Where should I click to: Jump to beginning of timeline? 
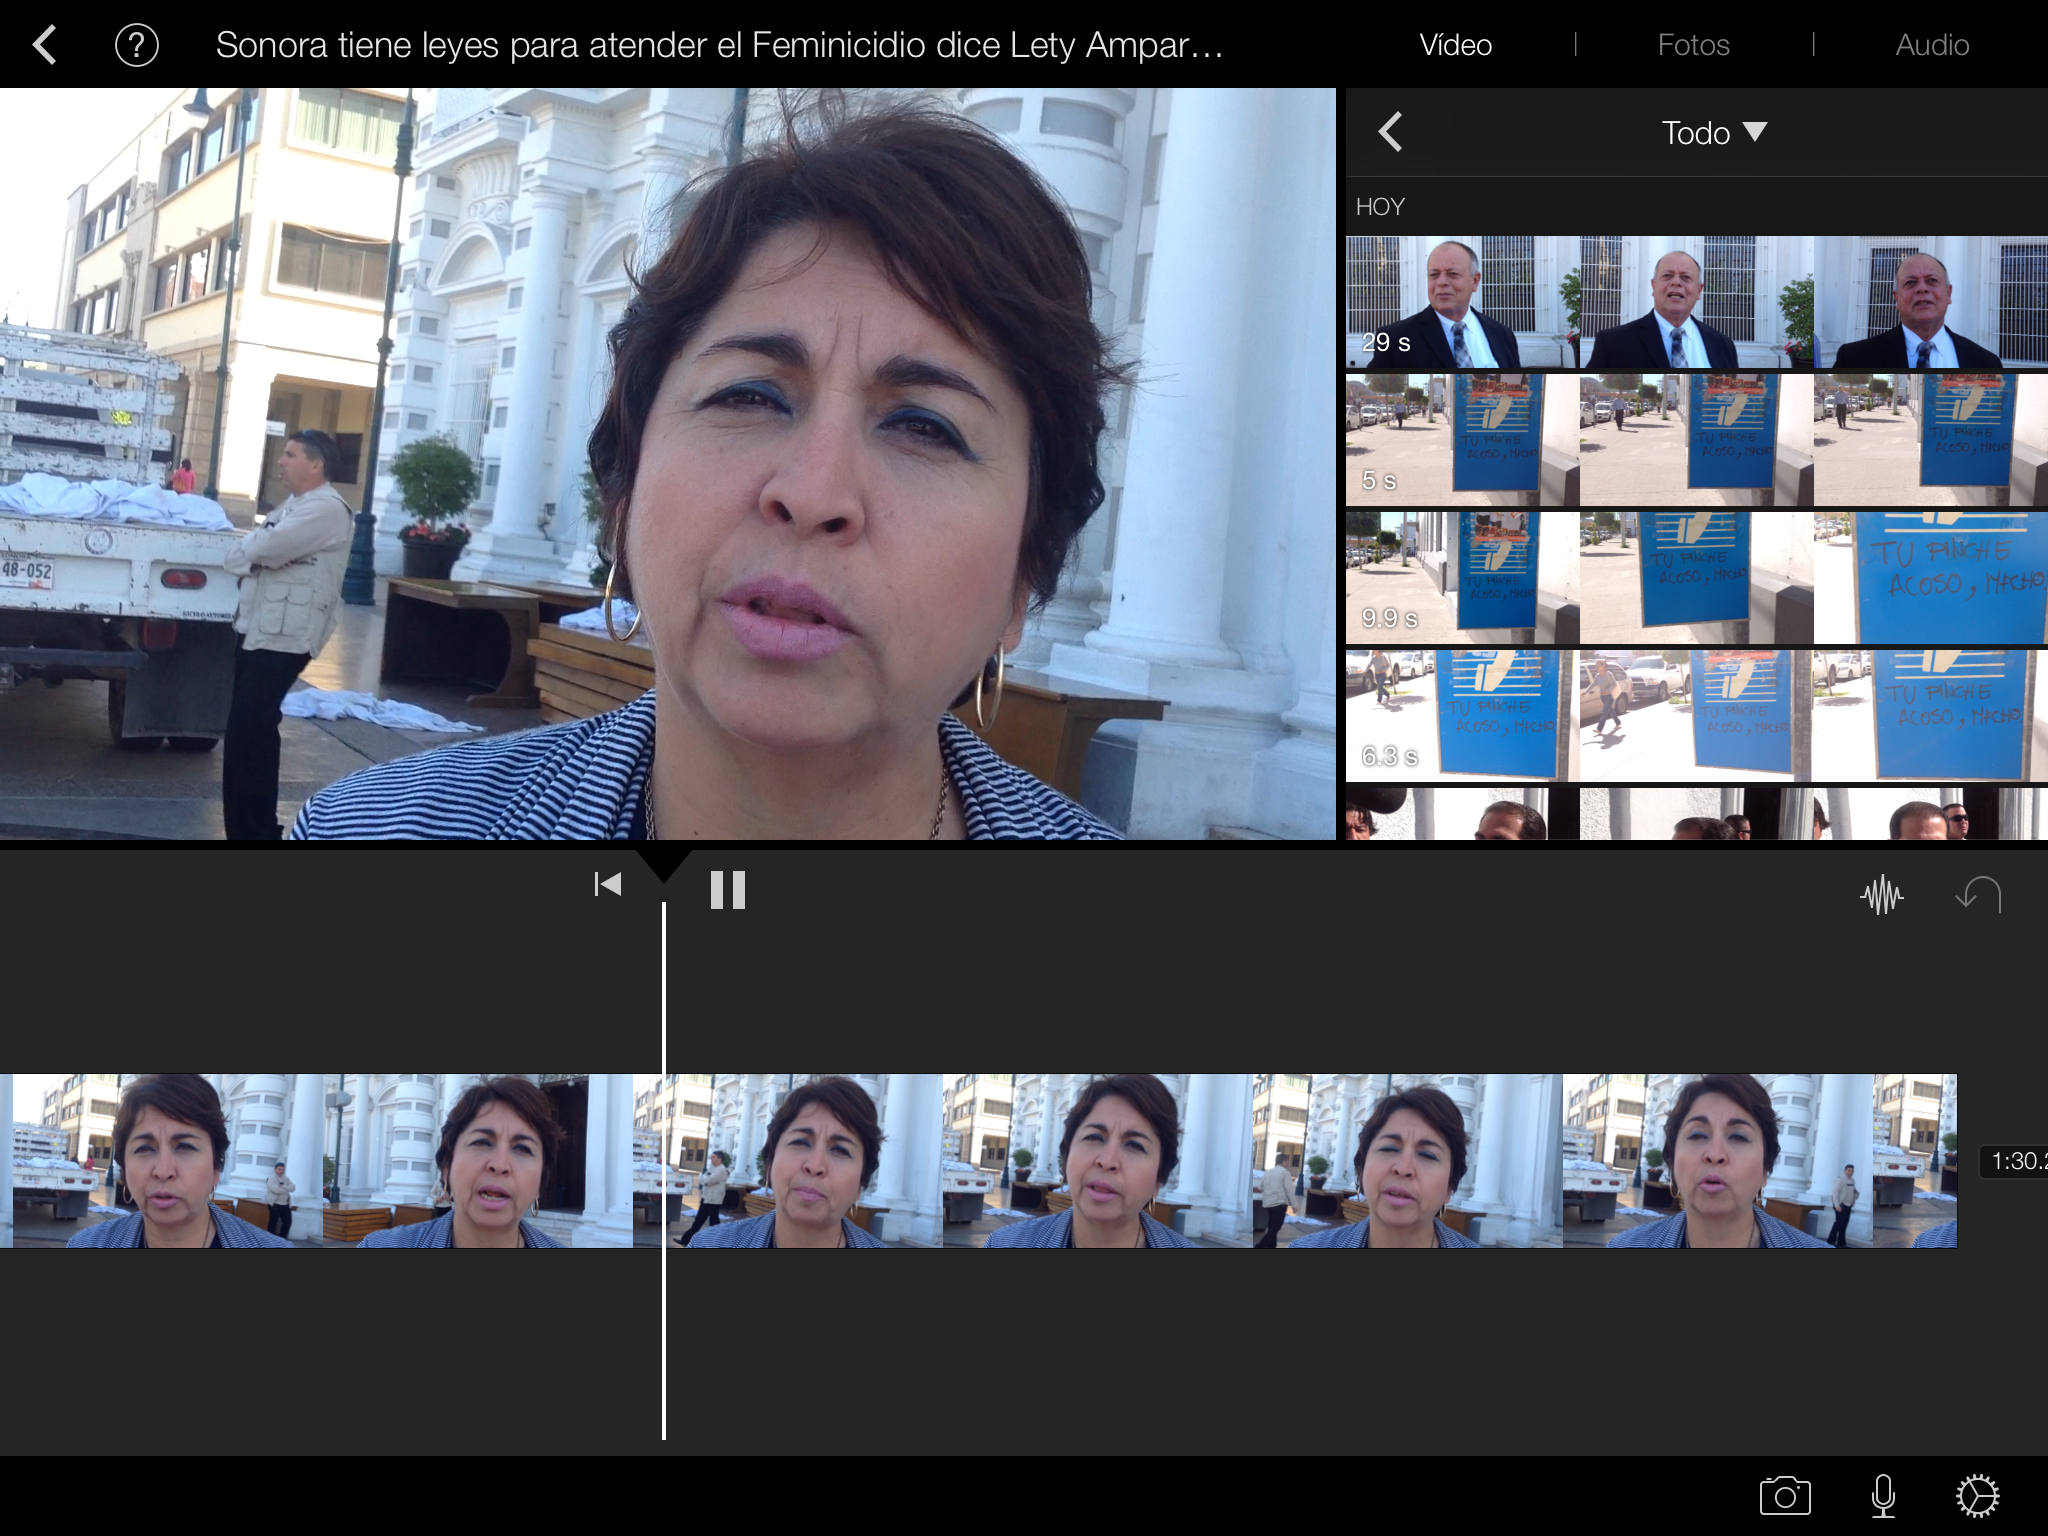point(607,885)
